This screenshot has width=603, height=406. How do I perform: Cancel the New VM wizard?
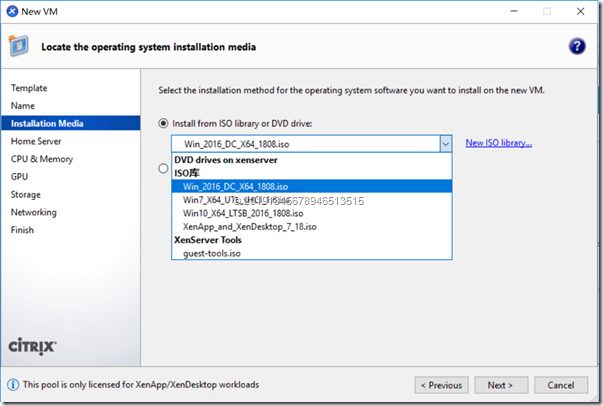click(x=561, y=384)
